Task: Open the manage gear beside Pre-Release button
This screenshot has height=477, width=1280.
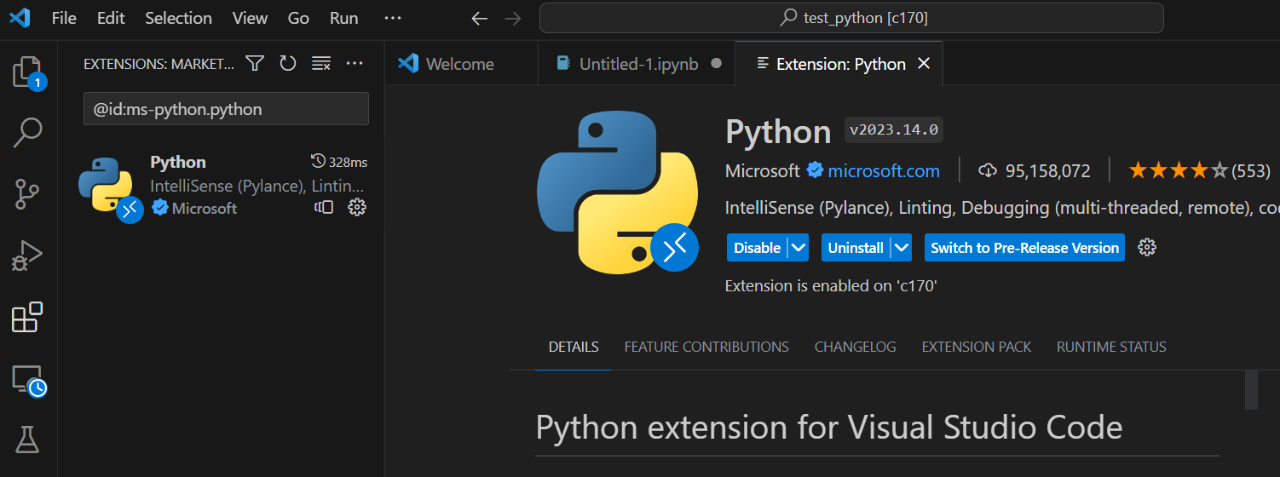Action: pyautogui.click(x=1148, y=248)
